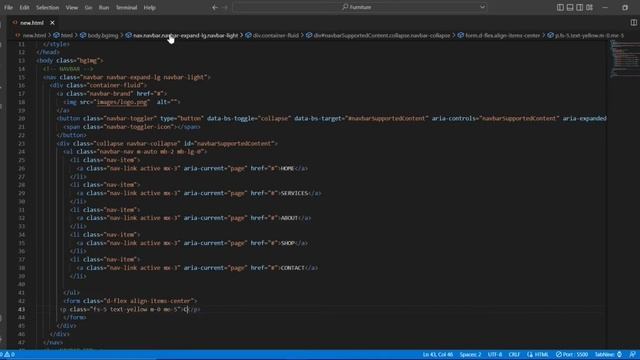Screen dimensions: 640x360
Task: Open the Run menu
Action: (104, 7)
